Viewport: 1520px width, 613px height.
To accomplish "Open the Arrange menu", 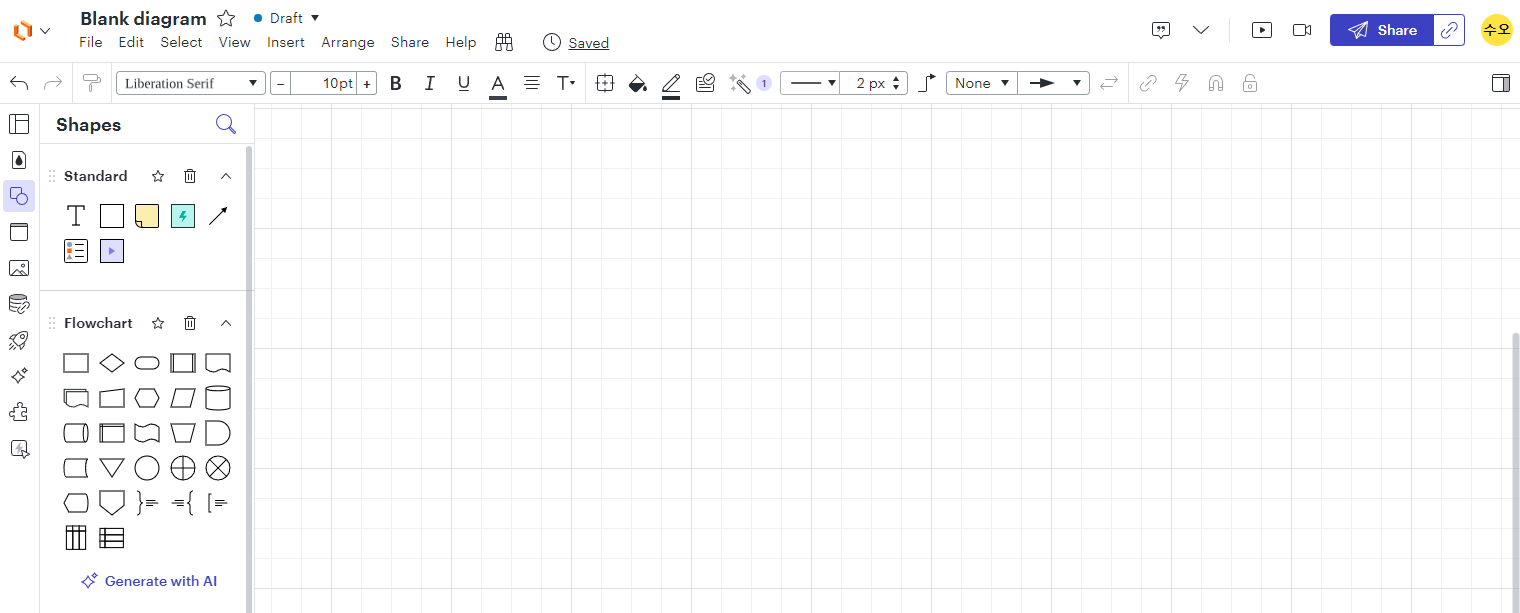I will (x=348, y=42).
